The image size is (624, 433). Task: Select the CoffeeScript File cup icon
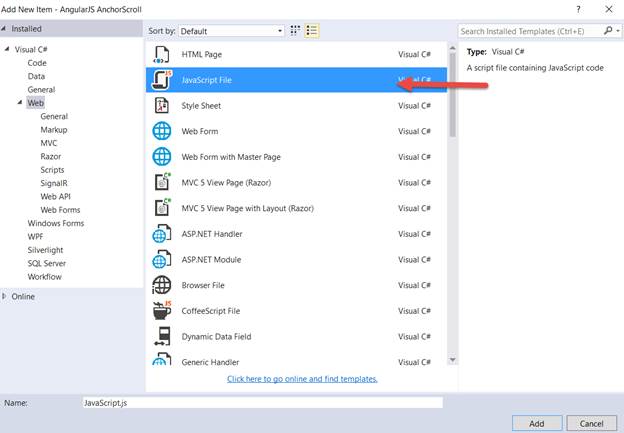[x=162, y=310]
